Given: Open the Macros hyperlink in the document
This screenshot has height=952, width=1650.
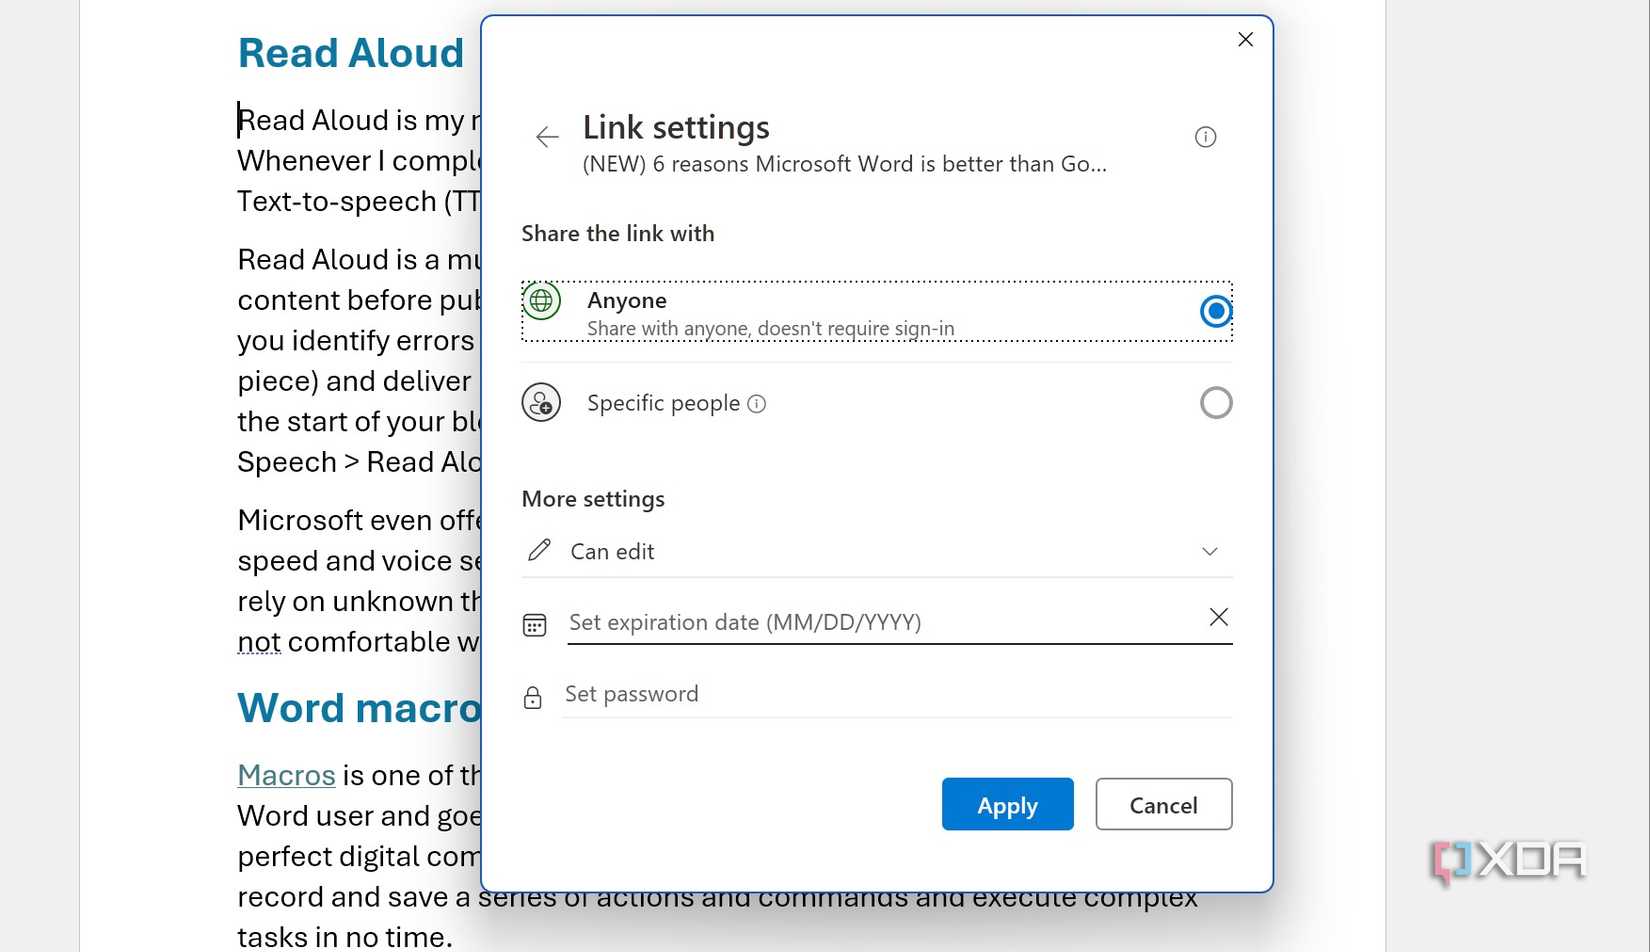Looking at the screenshot, I should point(286,774).
